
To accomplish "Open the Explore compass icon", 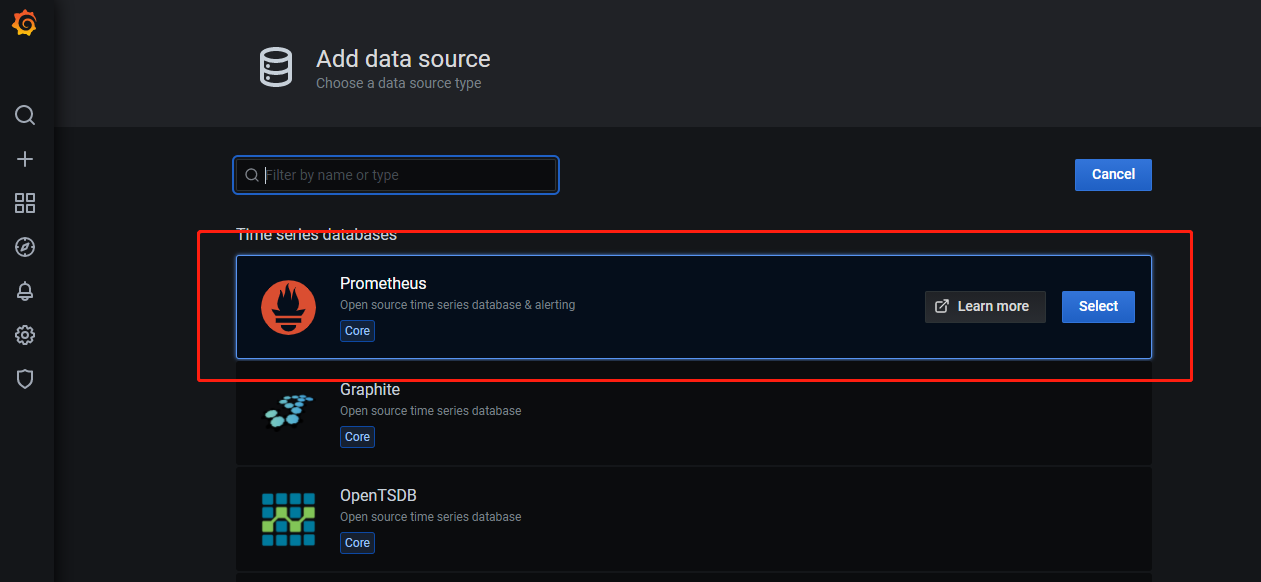I will click(25, 247).
